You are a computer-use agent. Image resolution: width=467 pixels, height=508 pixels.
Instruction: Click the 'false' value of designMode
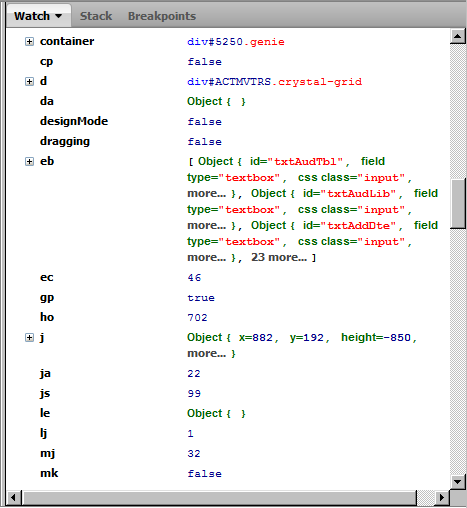click(204, 122)
